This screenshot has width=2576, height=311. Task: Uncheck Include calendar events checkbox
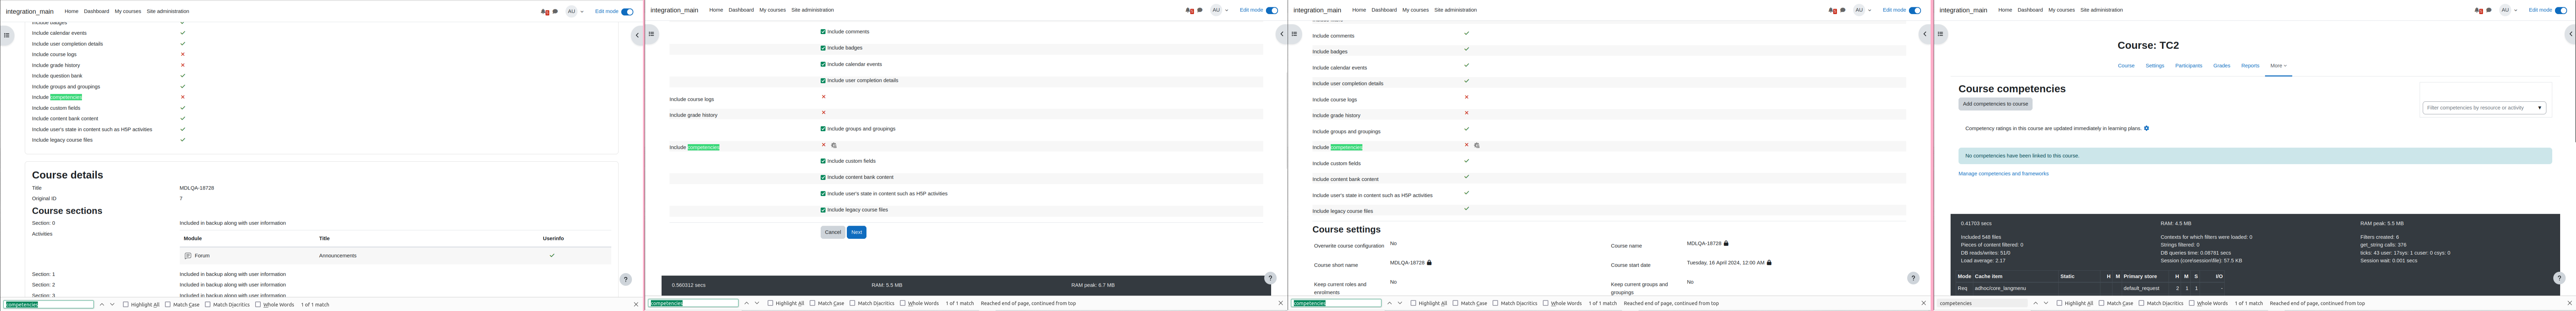[823, 64]
